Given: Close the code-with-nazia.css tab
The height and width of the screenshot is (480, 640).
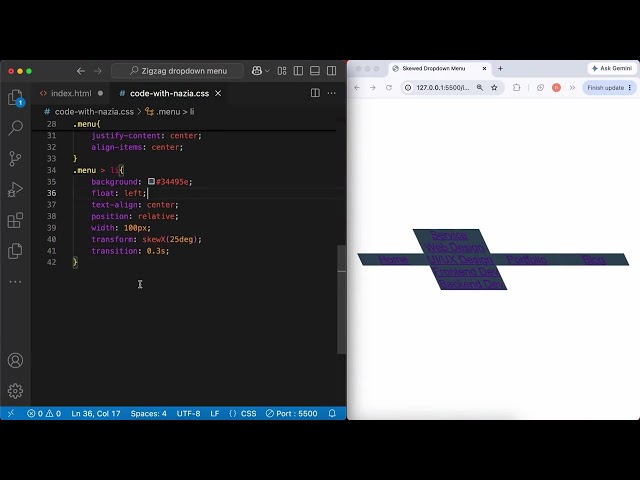Looking at the screenshot, I should [218, 93].
